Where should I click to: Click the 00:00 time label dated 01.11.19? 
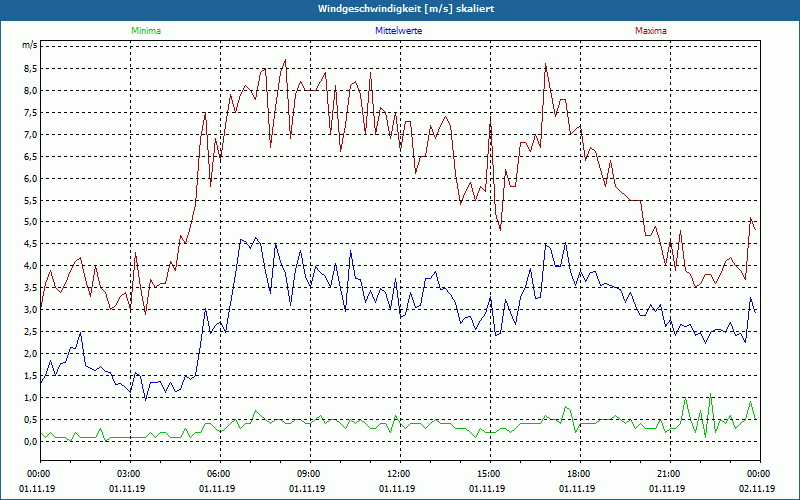click(x=40, y=473)
